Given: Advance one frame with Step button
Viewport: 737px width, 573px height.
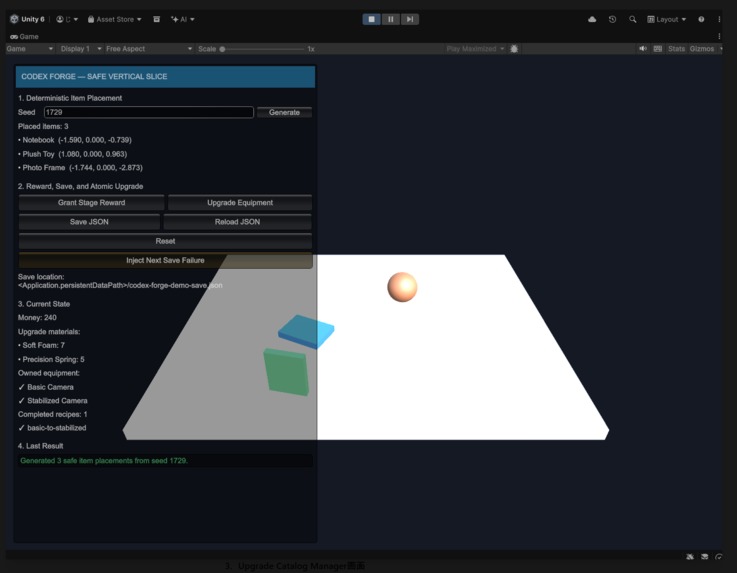Looking at the screenshot, I should (x=410, y=19).
